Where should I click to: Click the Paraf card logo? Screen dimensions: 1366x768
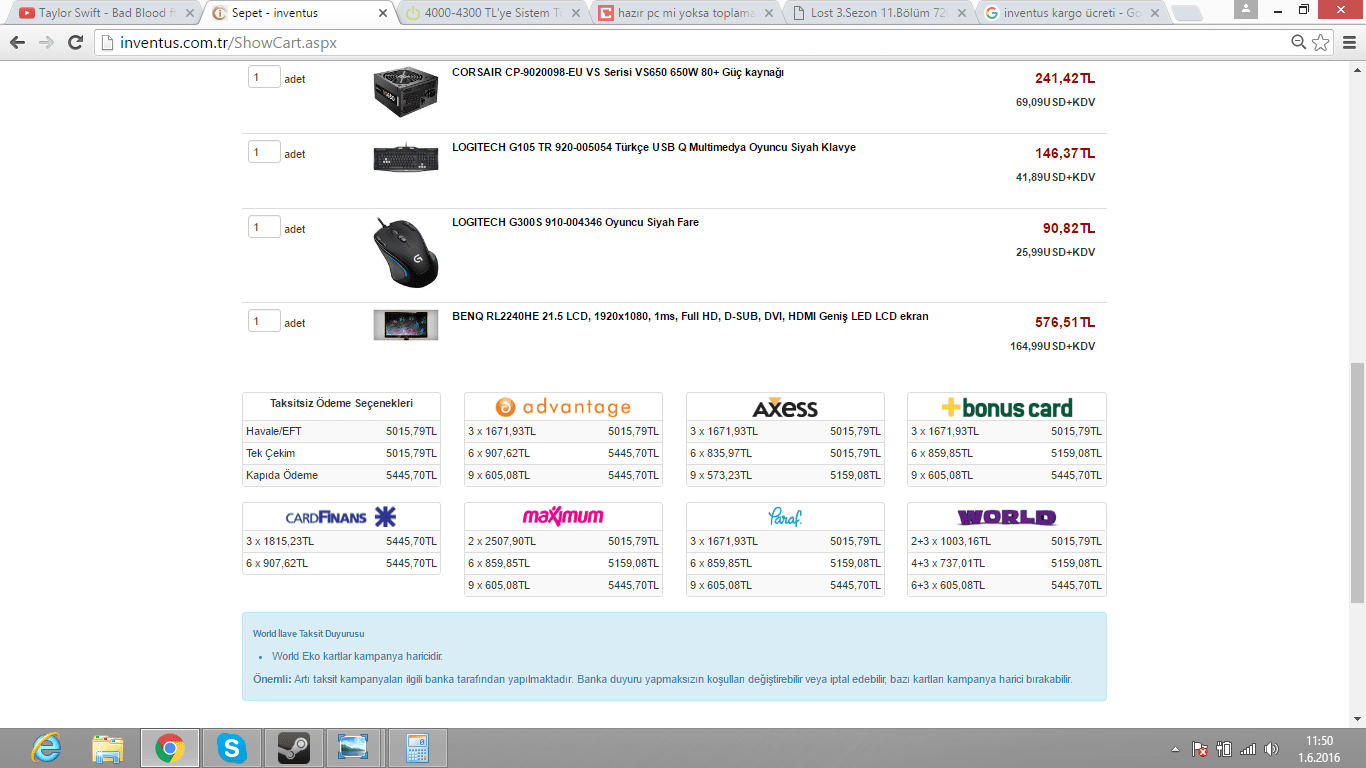[x=785, y=517]
